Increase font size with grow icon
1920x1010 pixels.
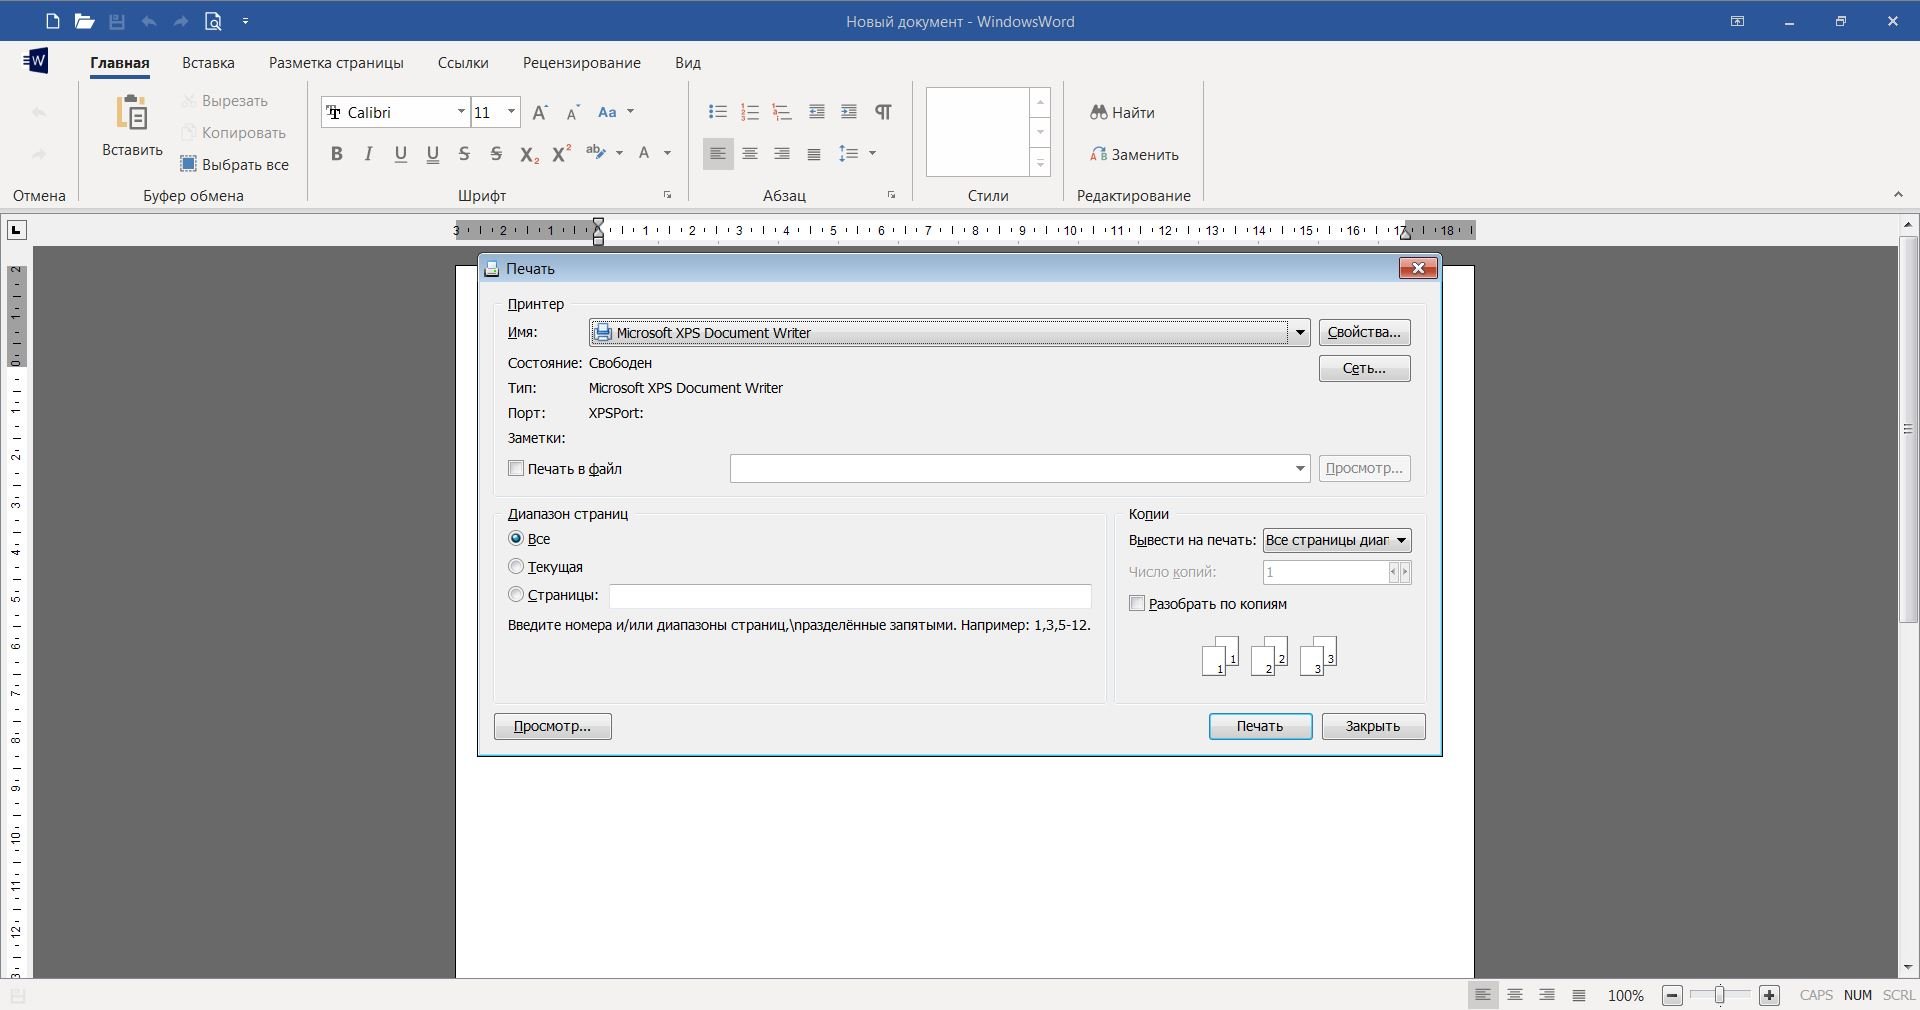(540, 112)
